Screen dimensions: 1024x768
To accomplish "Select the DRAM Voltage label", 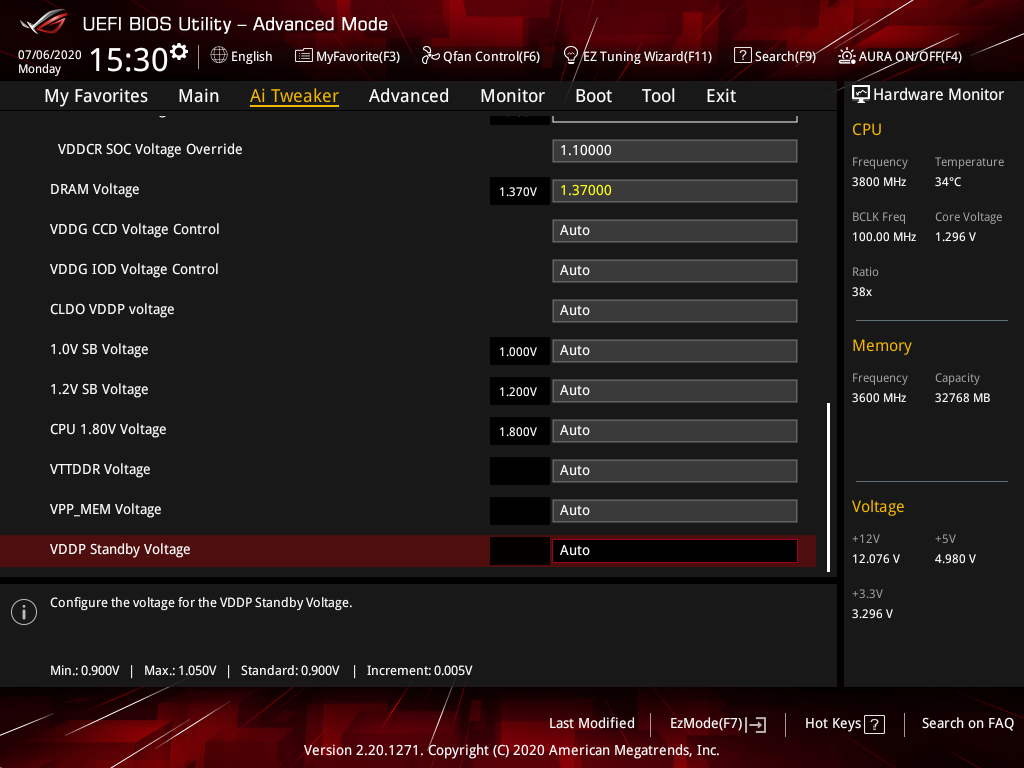I will coord(95,189).
